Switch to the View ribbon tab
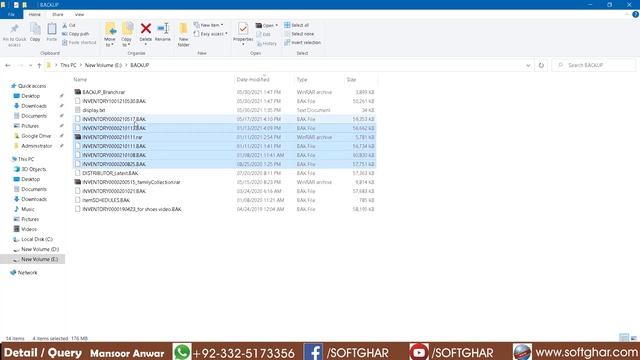Viewport: 640px width, 360px height. point(79,14)
